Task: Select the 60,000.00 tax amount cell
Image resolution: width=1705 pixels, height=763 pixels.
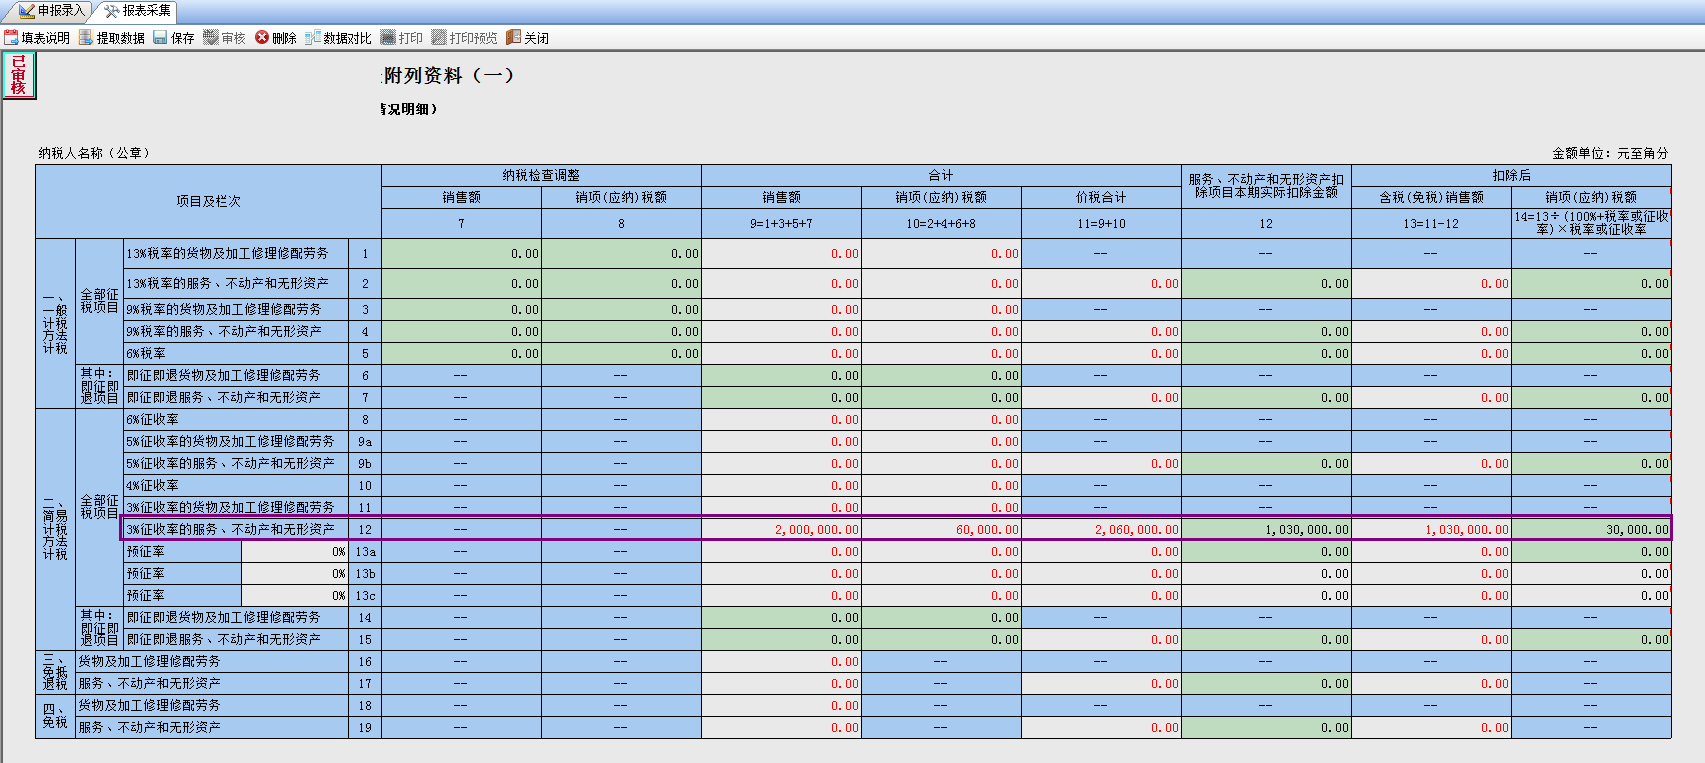Action: 941,529
